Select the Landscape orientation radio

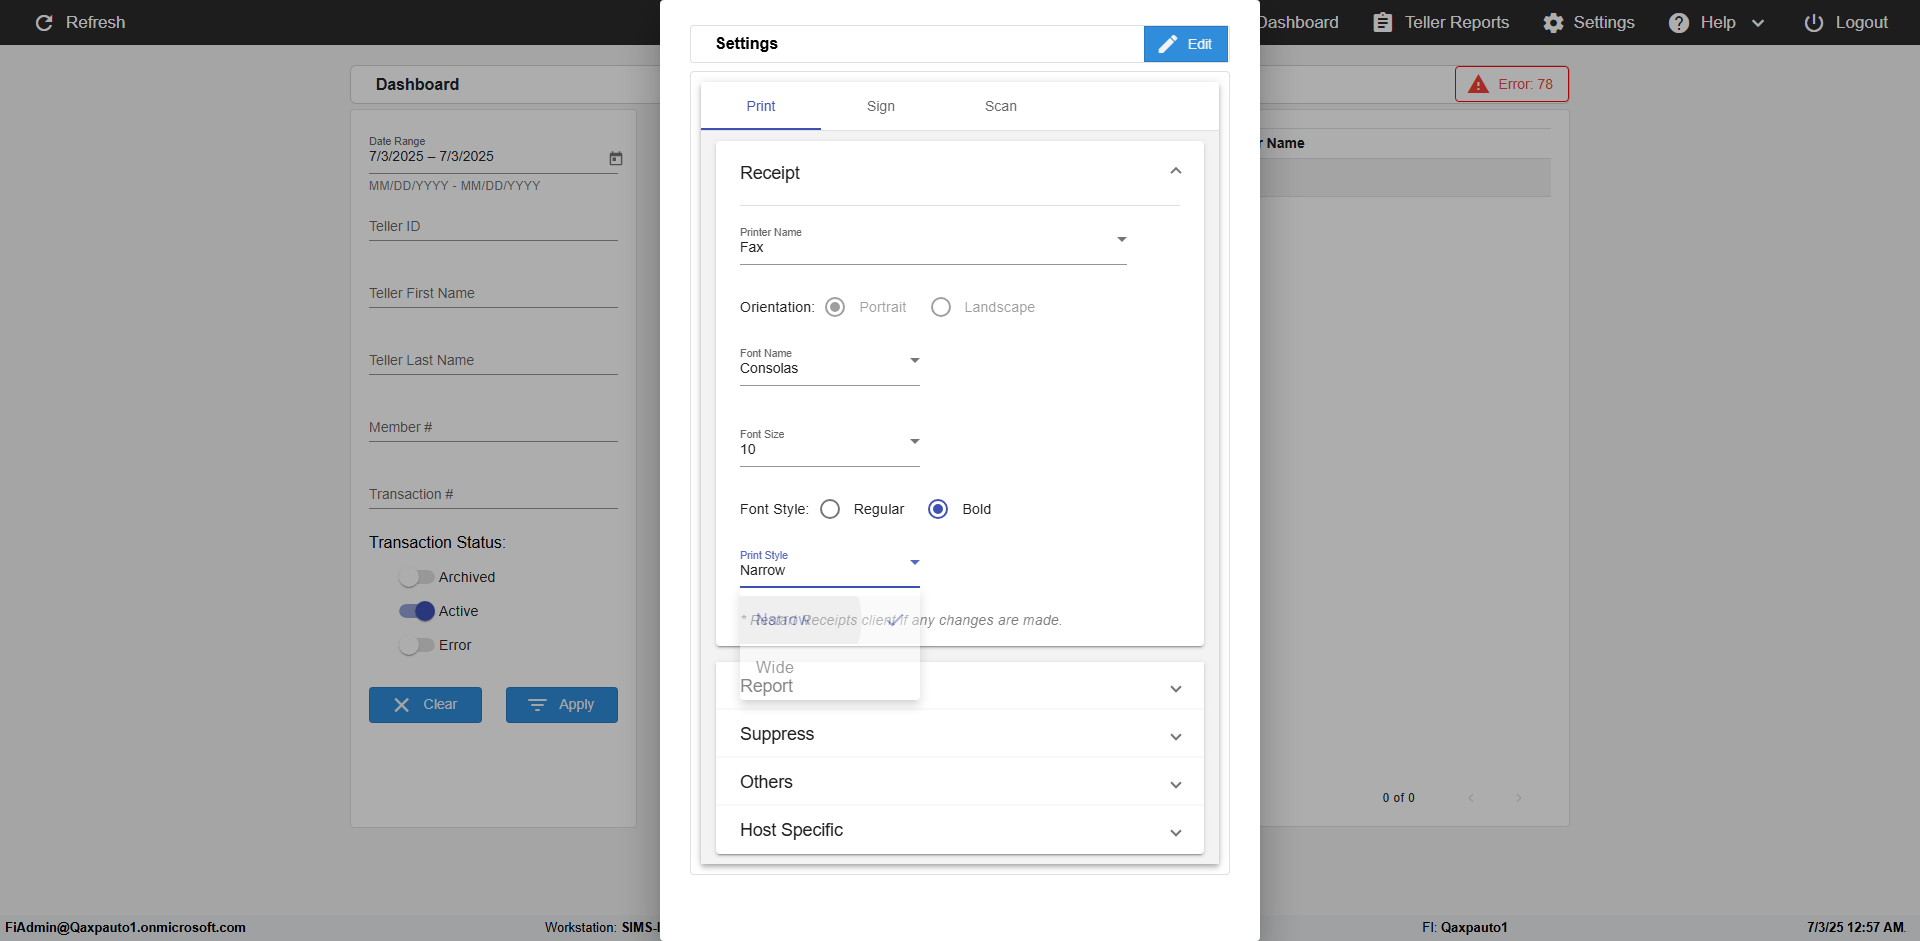[x=941, y=307]
